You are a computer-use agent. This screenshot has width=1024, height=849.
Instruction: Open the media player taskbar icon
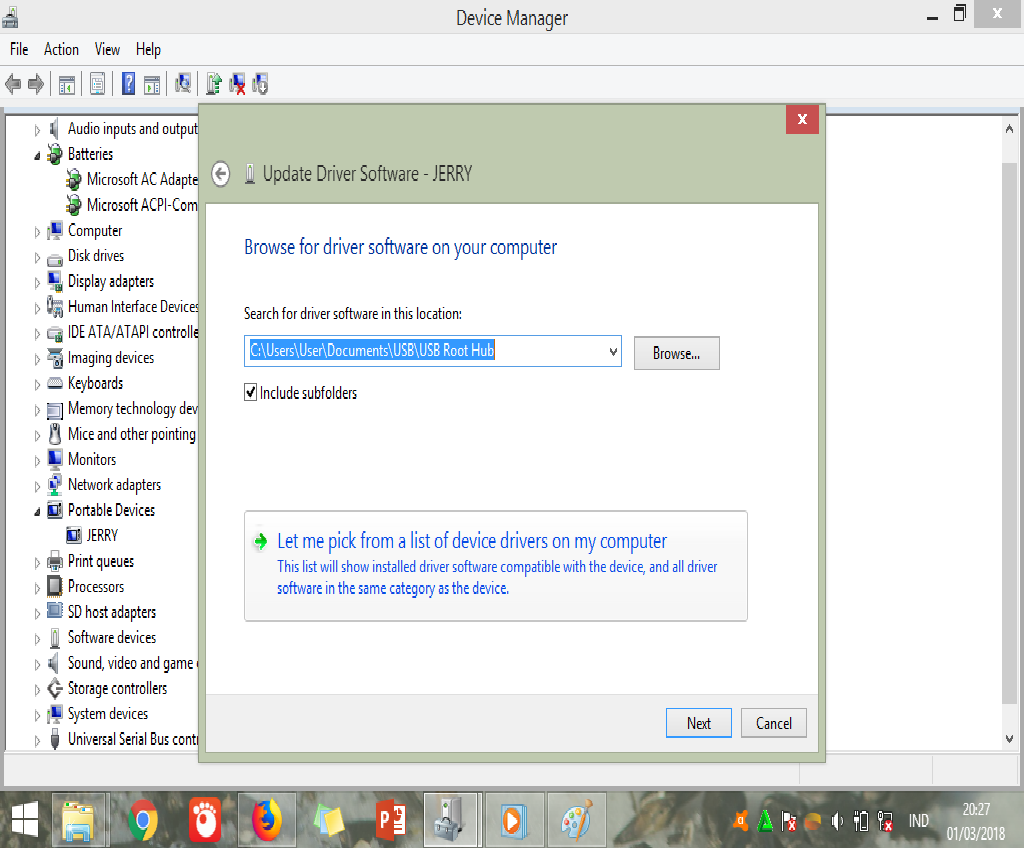pyautogui.click(x=513, y=820)
